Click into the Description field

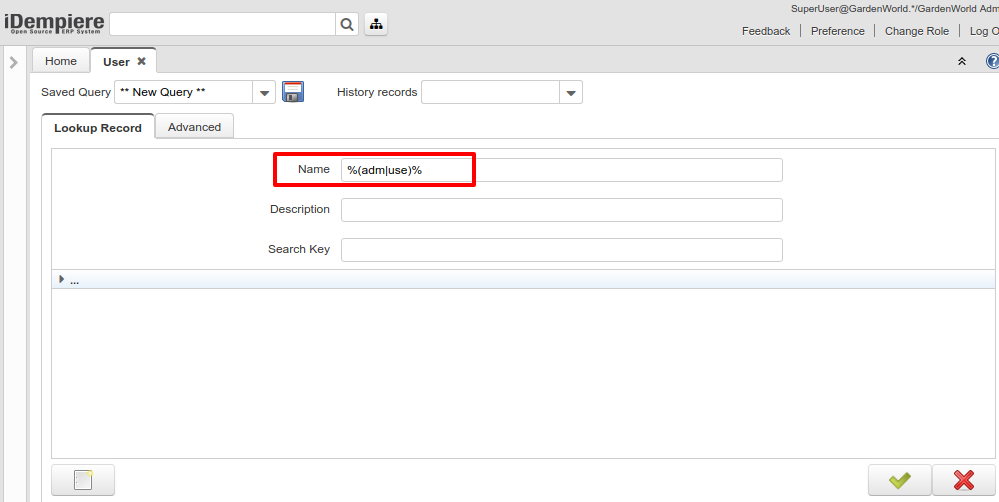561,210
